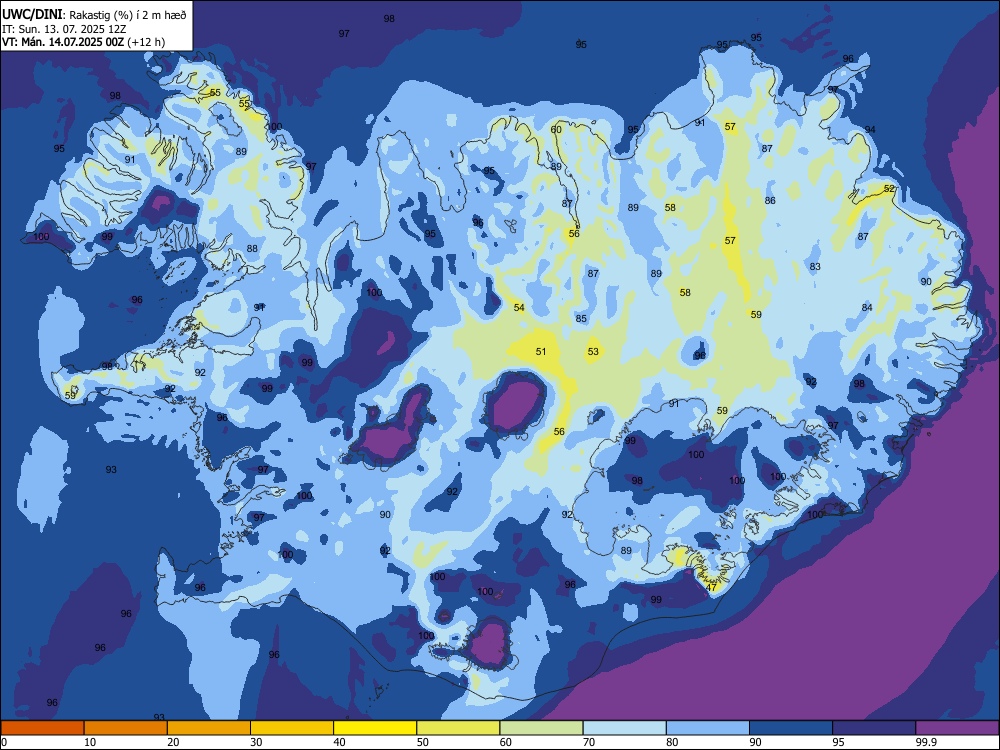1000x750 pixels.
Task: Click the map value 84
Action: pos(867,307)
